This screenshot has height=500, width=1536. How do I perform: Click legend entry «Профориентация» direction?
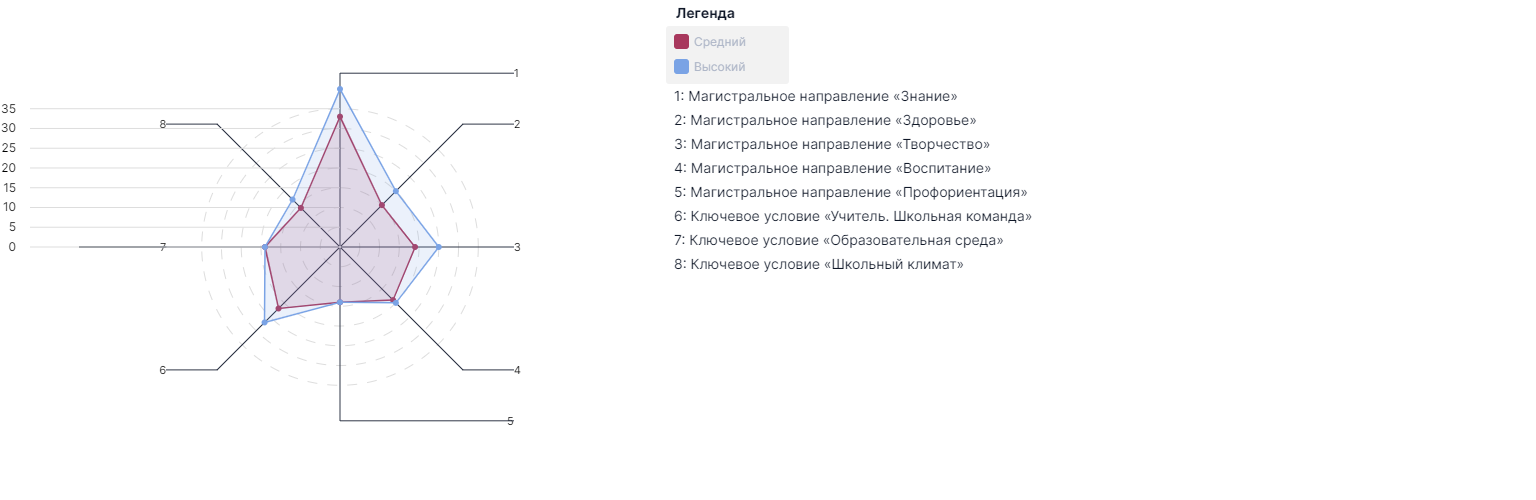click(x=851, y=192)
